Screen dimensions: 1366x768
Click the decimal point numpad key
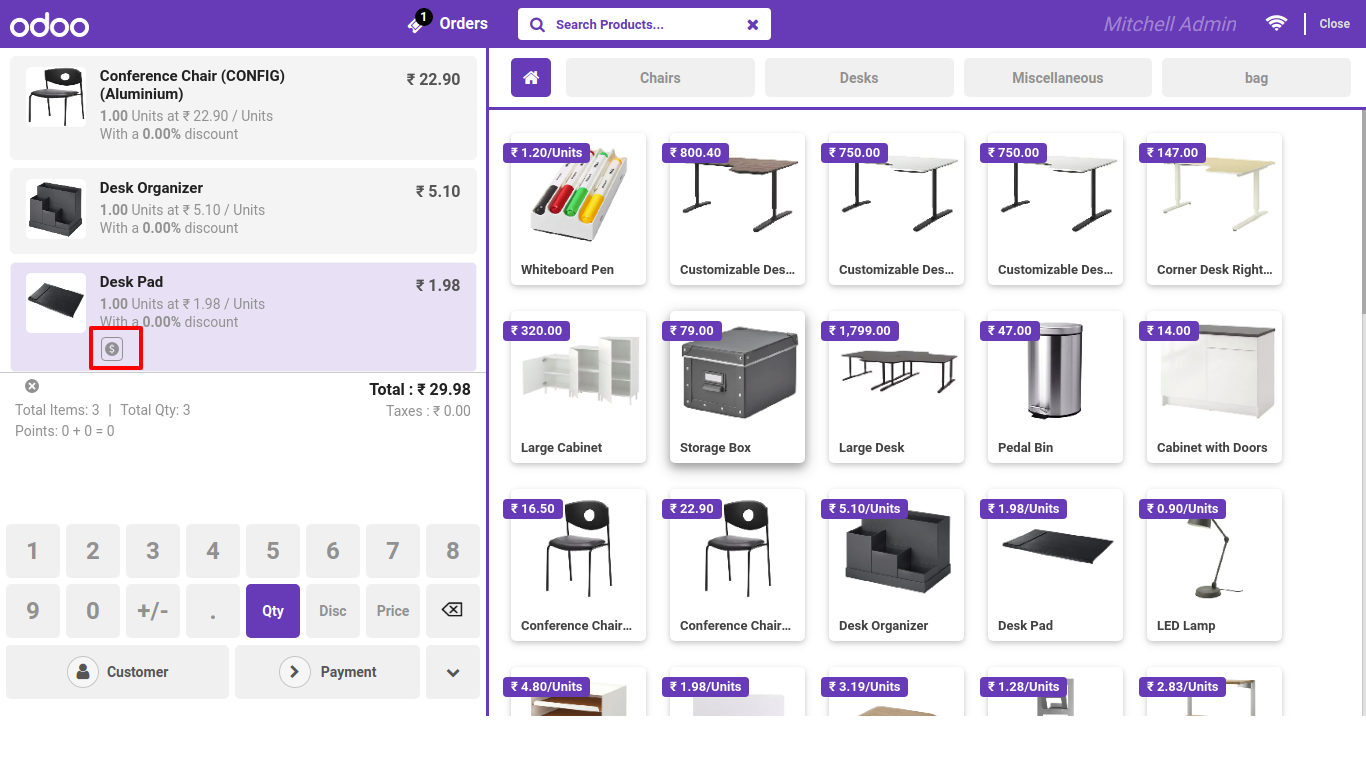[x=213, y=610]
